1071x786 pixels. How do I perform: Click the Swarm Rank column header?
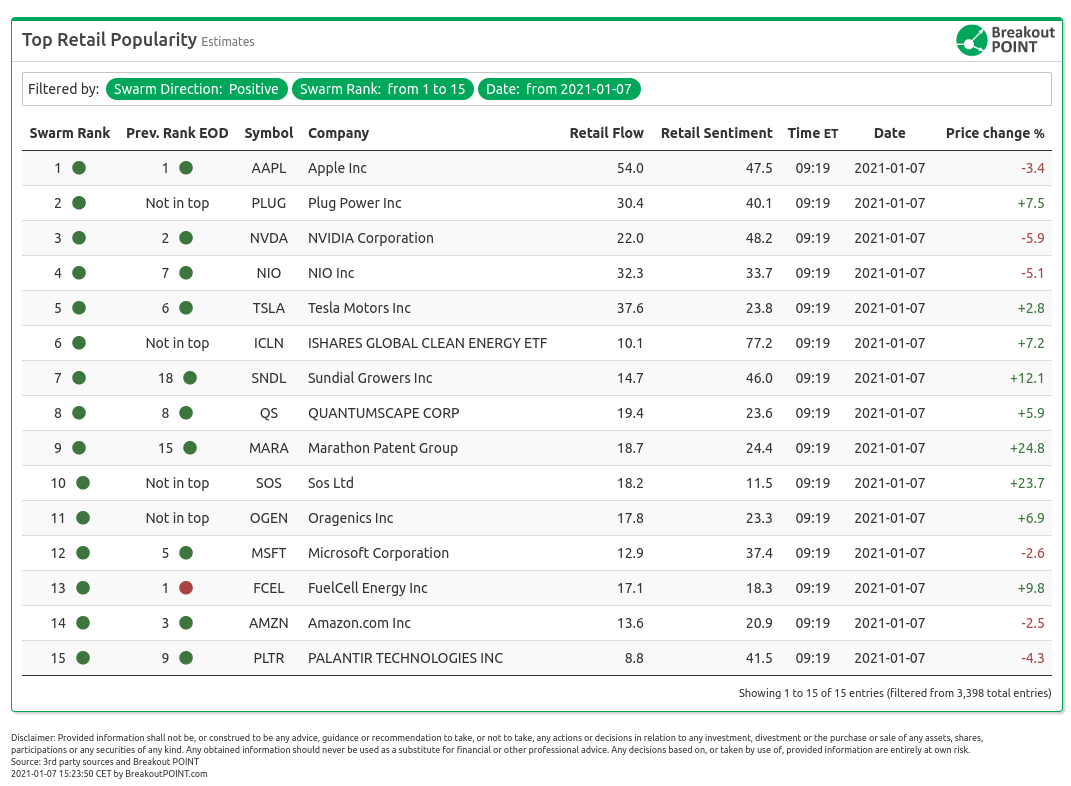click(70, 133)
